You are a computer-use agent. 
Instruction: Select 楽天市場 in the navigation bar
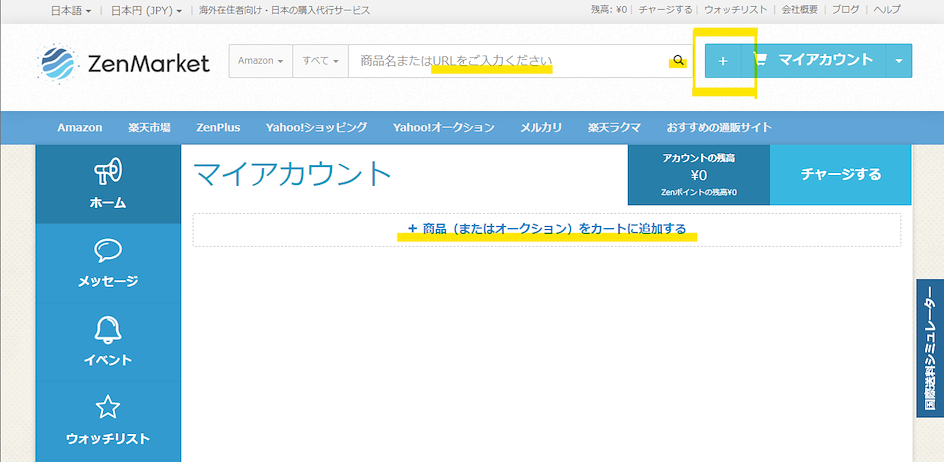(x=149, y=128)
